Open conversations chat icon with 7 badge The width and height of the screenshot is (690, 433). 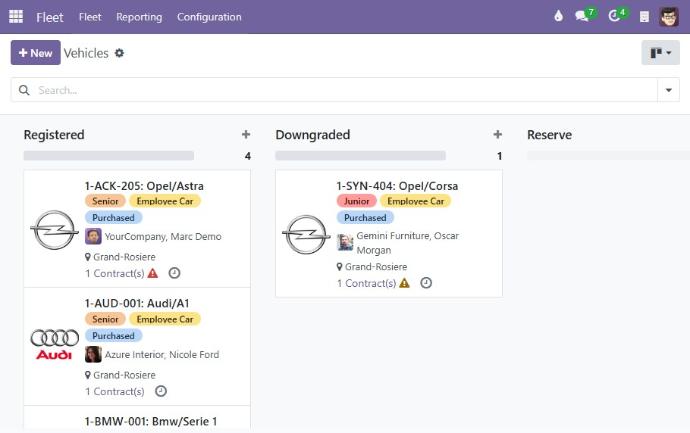pos(582,17)
